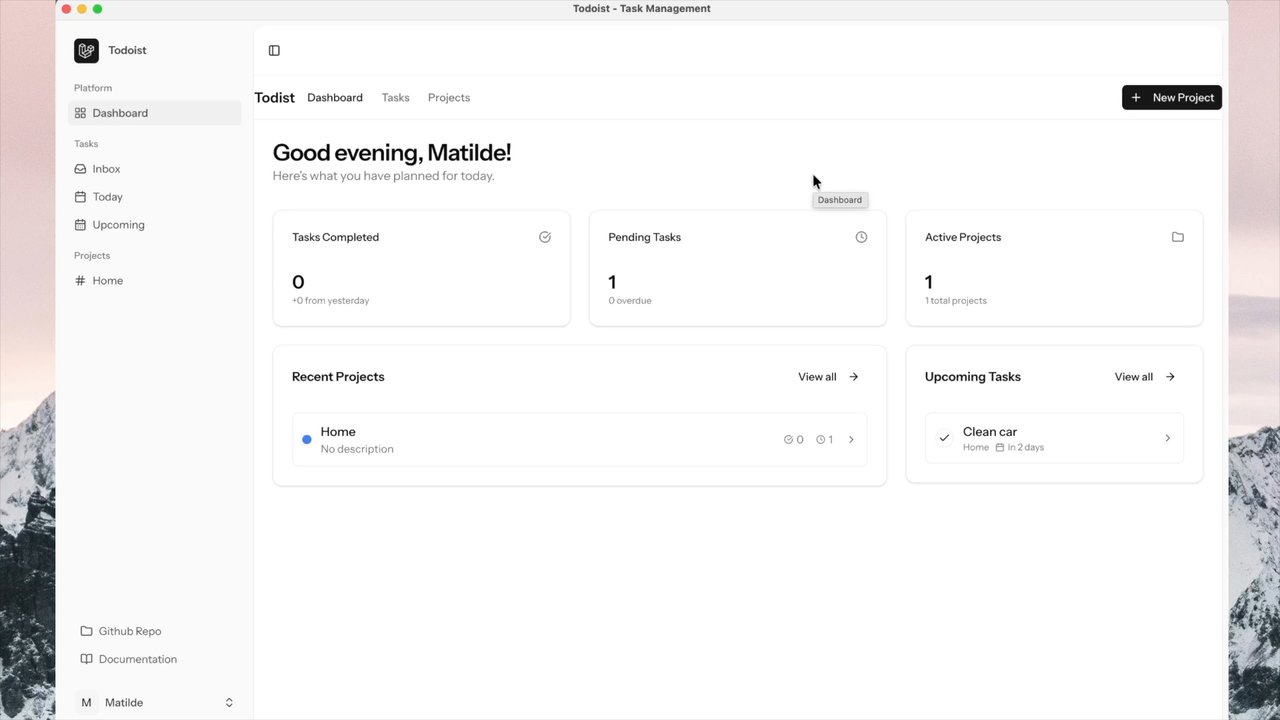Click the arrow icon beside Recent Projects View all
Image resolution: width=1280 pixels, height=720 pixels.
pos(854,377)
